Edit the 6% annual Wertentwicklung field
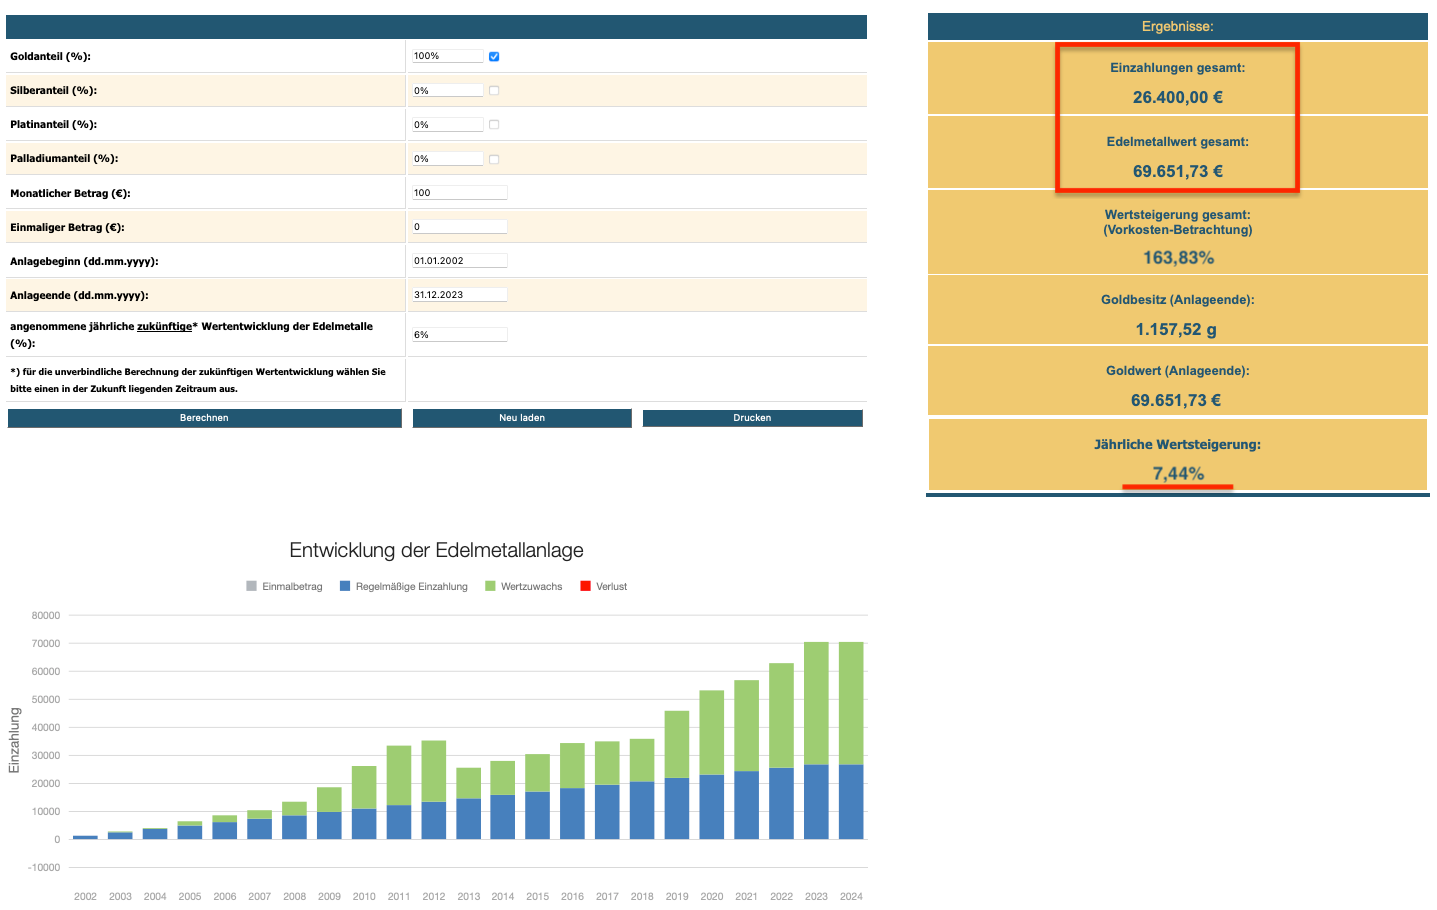1437x910 pixels. point(459,335)
